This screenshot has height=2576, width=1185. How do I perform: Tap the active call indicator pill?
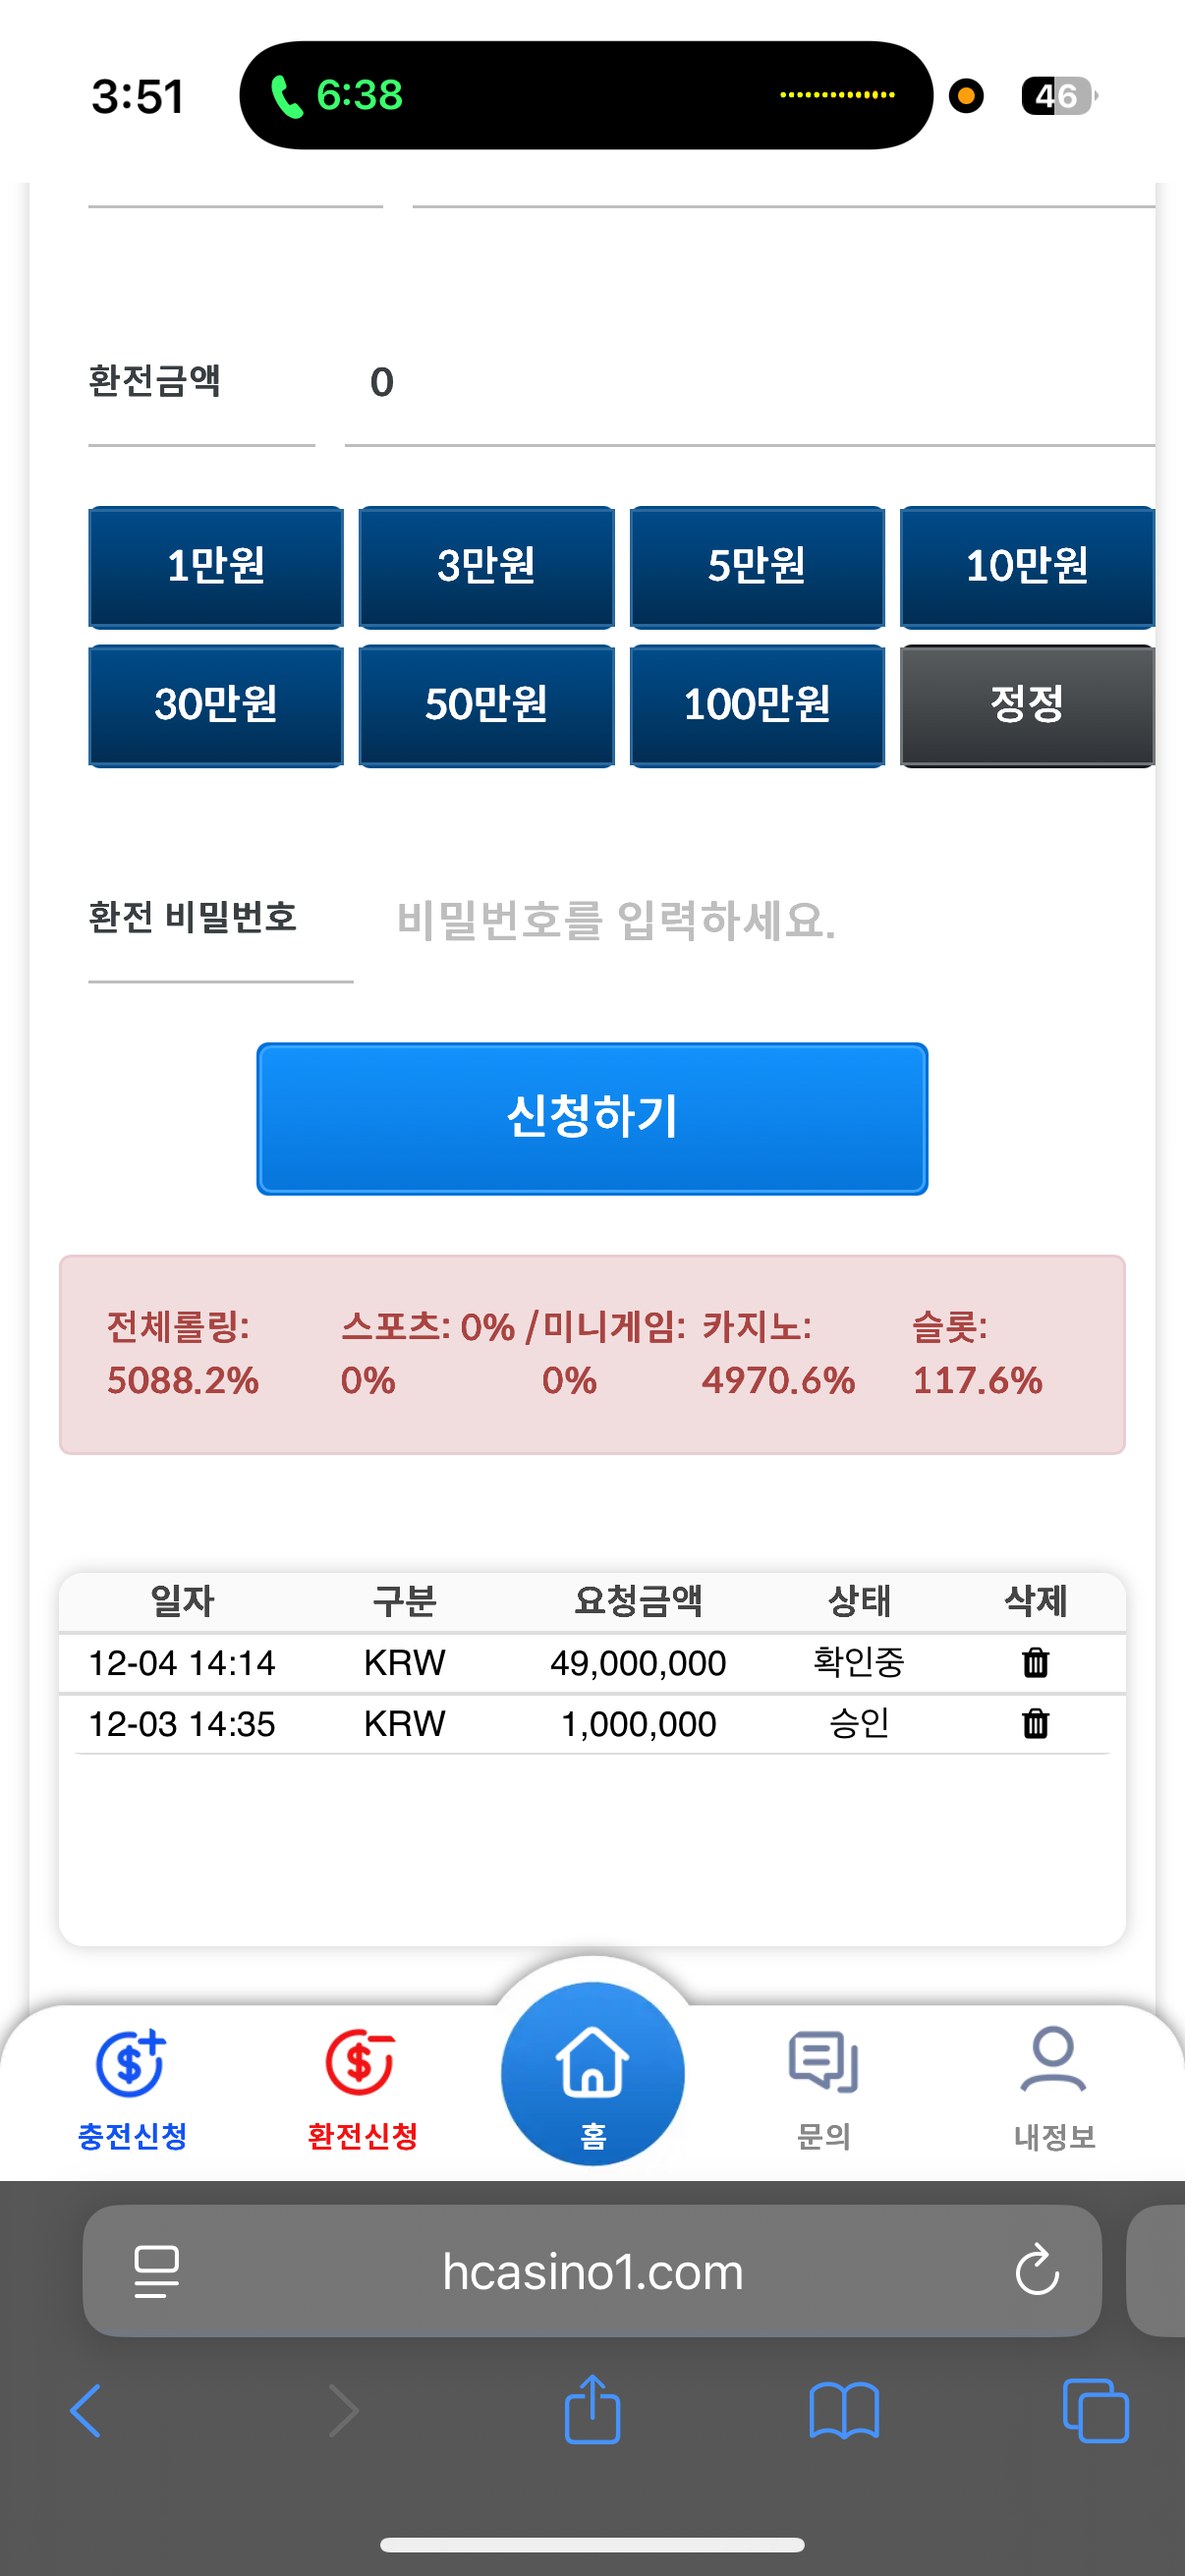tap(585, 95)
